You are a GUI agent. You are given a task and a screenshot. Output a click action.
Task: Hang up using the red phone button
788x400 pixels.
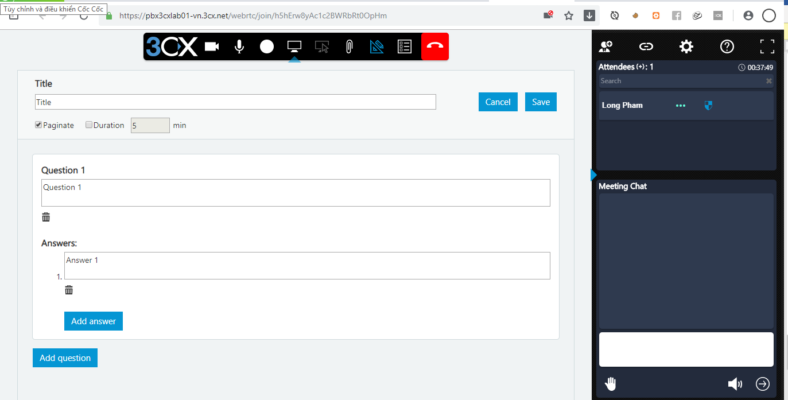tap(435, 46)
